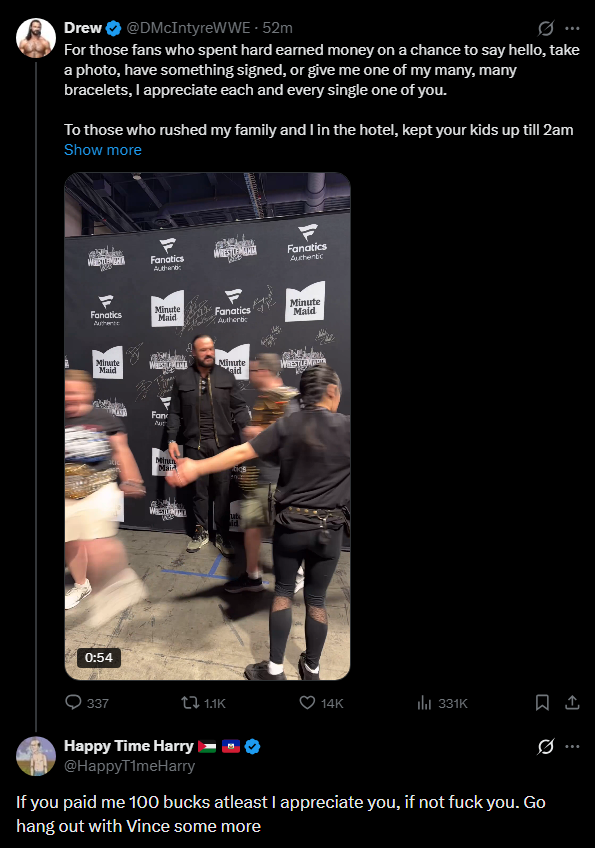Image resolution: width=595 pixels, height=848 pixels.
Task: Expand the post text with Show more
Action: (103, 150)
